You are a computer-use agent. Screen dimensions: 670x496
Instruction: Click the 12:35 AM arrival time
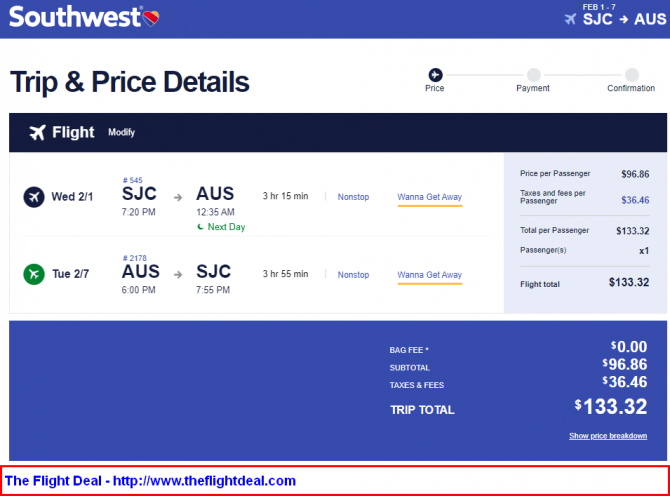tap(215, 212)
